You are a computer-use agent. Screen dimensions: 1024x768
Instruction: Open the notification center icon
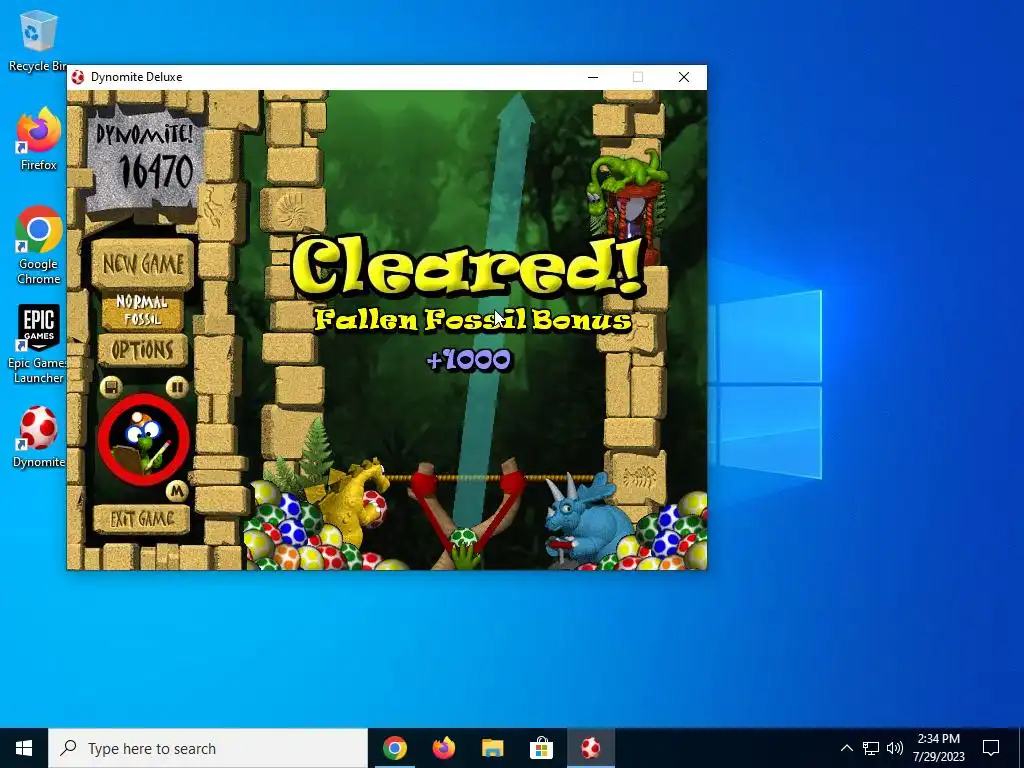pos(991,748)
